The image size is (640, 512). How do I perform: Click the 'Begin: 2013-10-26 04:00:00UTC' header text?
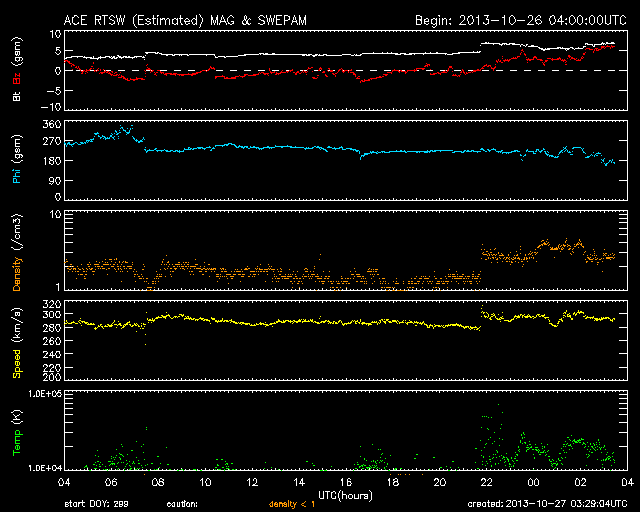[521, 20]
